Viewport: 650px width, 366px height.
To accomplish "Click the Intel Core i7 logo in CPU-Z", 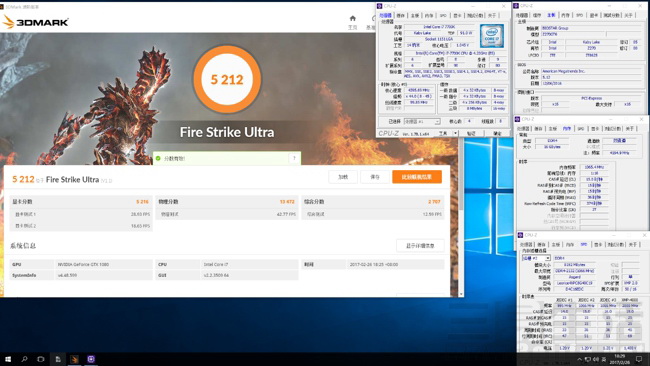I will 492,36.
